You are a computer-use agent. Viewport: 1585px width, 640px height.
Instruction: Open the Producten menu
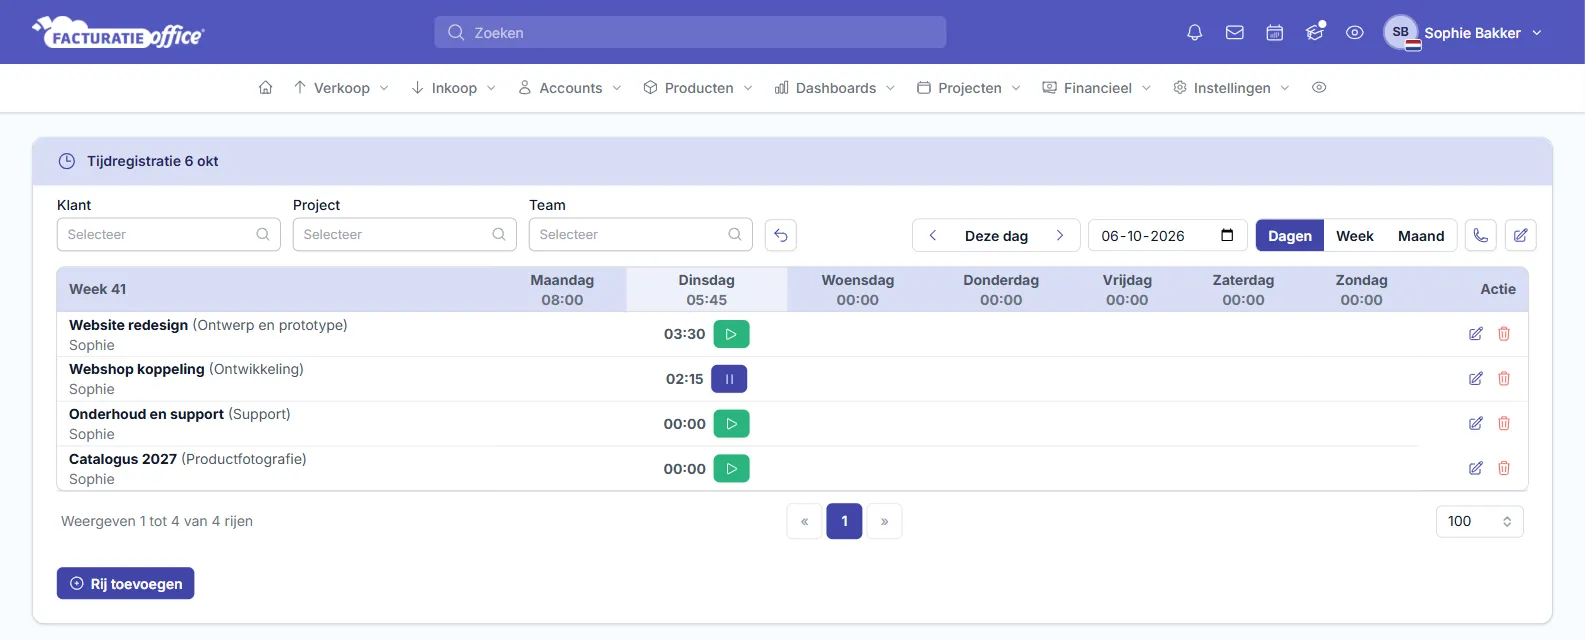[x=698, y=88]
